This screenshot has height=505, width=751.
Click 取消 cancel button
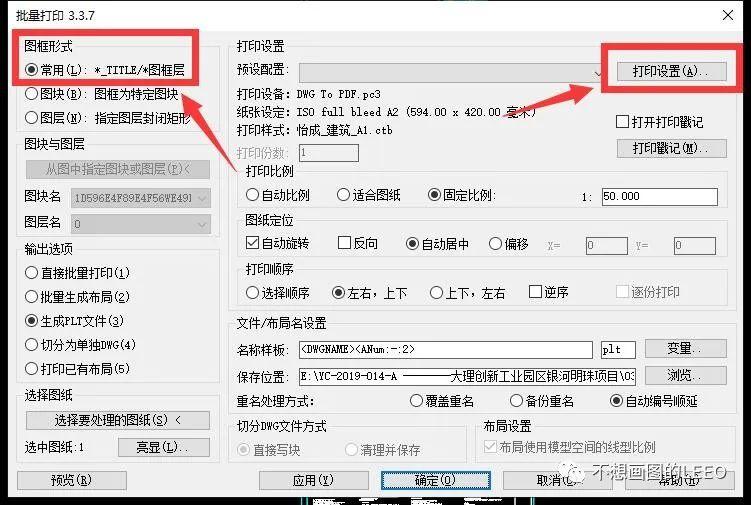click(x=558, y=480)
